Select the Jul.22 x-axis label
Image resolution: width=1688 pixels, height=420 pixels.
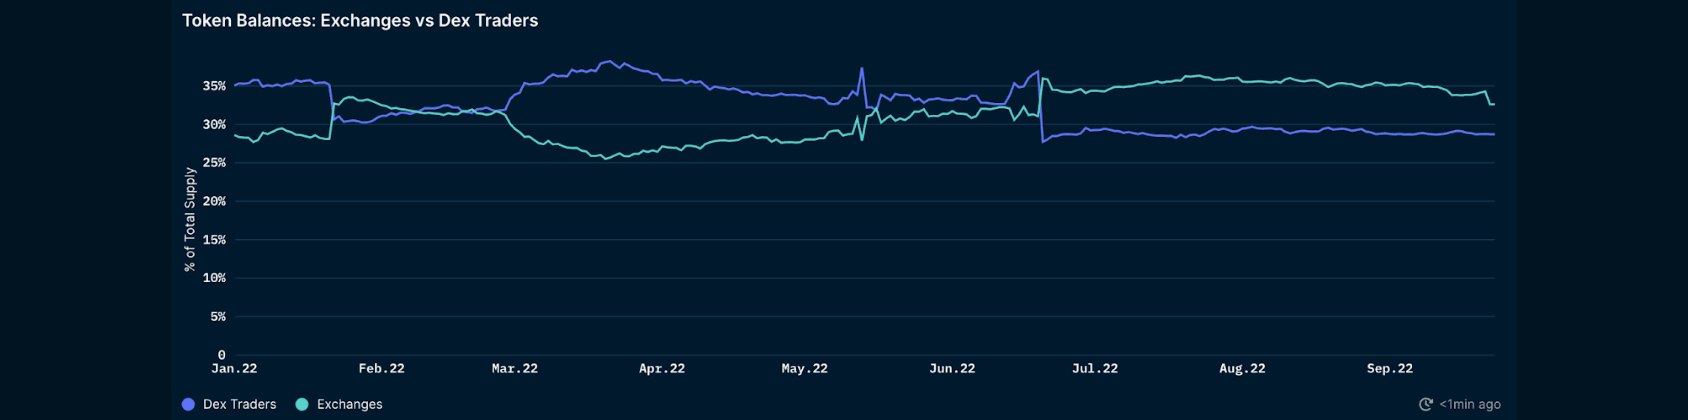click(x=1095, y=368)
